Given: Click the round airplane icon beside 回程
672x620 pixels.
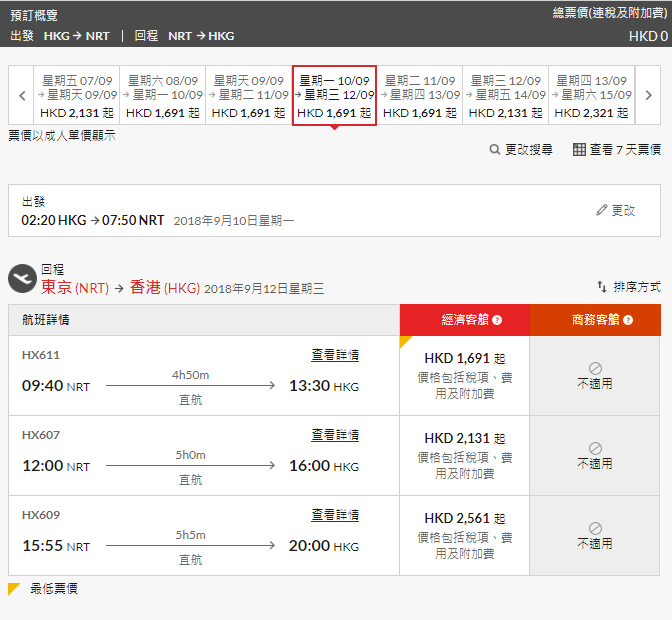Looking at the screenshot, I should [22, 279].
